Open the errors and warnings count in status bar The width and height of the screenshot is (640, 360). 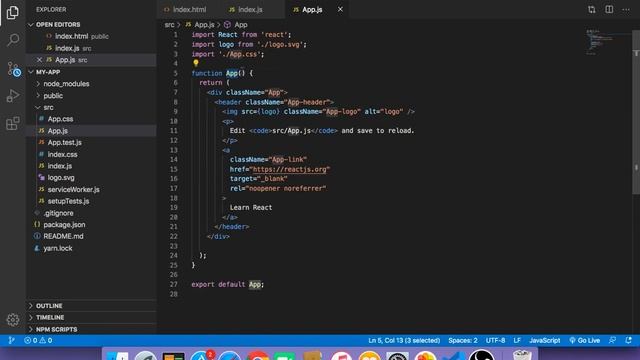coord(38,340)
